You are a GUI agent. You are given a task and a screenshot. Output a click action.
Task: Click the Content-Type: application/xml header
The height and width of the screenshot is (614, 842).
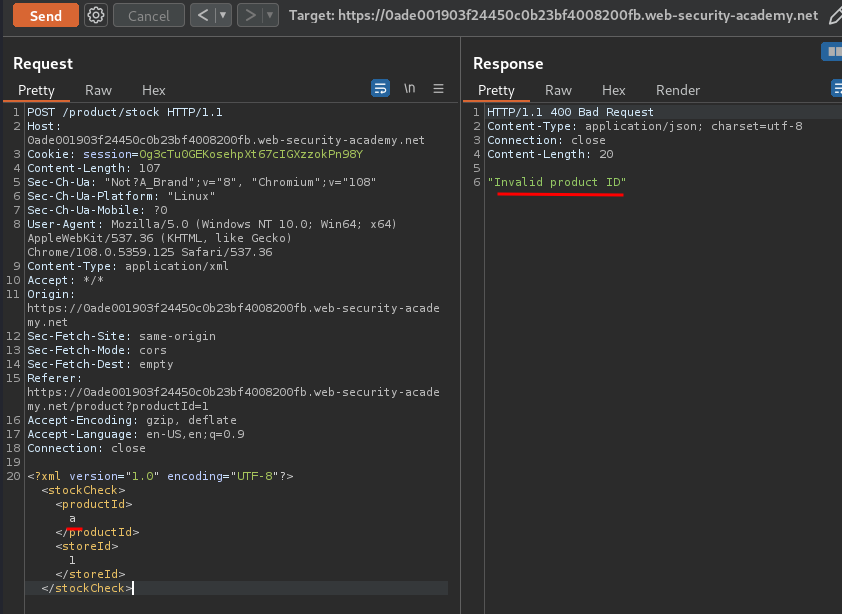128,266
